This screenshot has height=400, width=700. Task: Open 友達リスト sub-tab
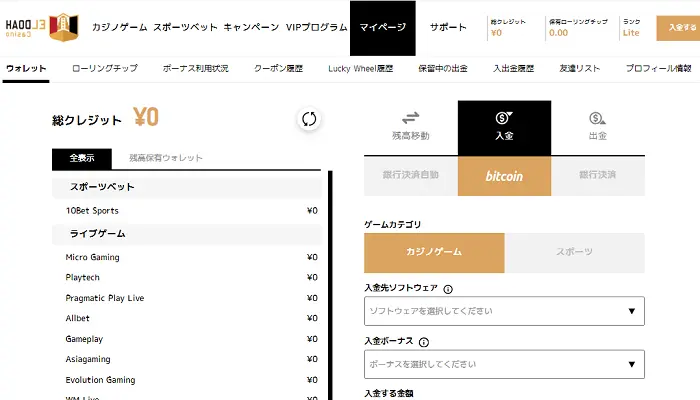(579, 68)
